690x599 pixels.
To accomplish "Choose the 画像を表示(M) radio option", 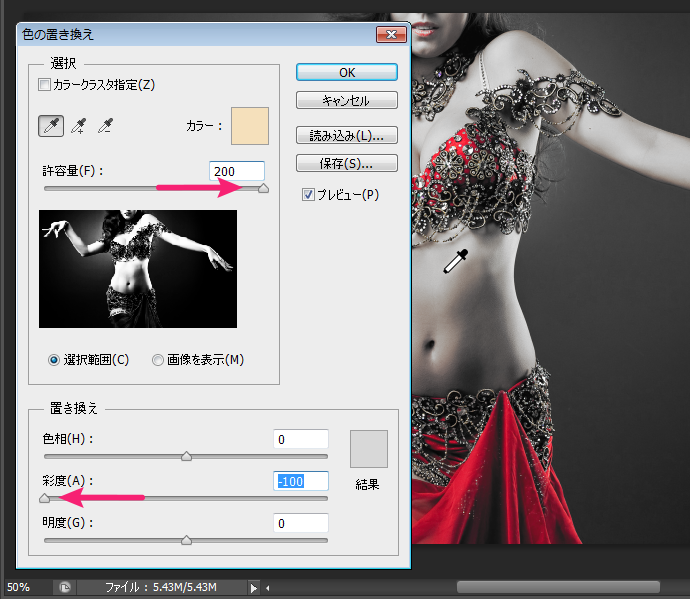I will [158, 360].
